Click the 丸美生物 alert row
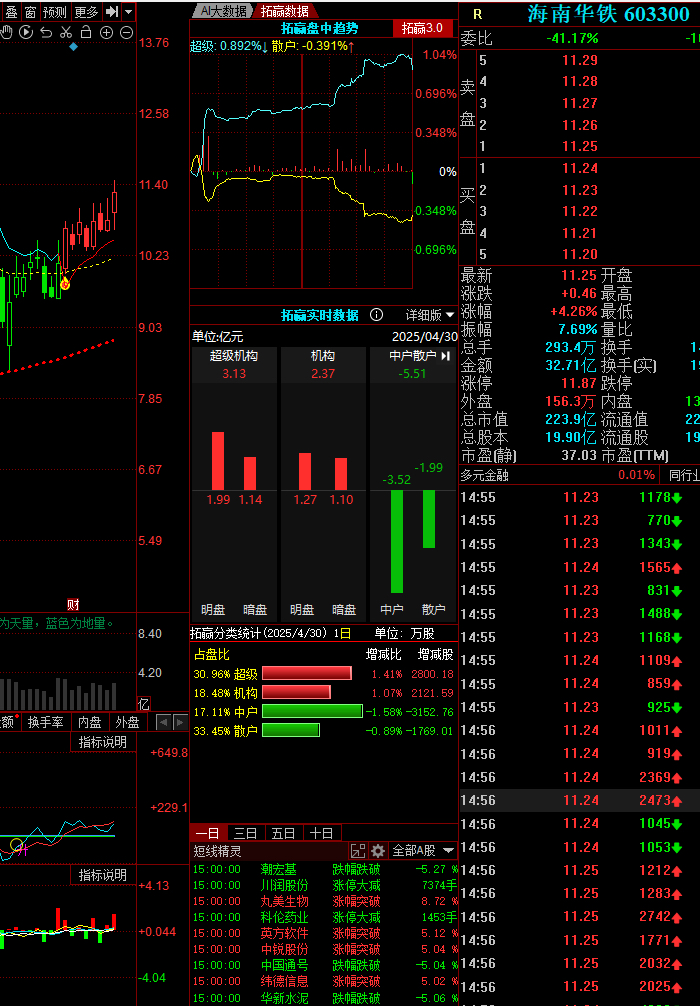 coord(325,901)
